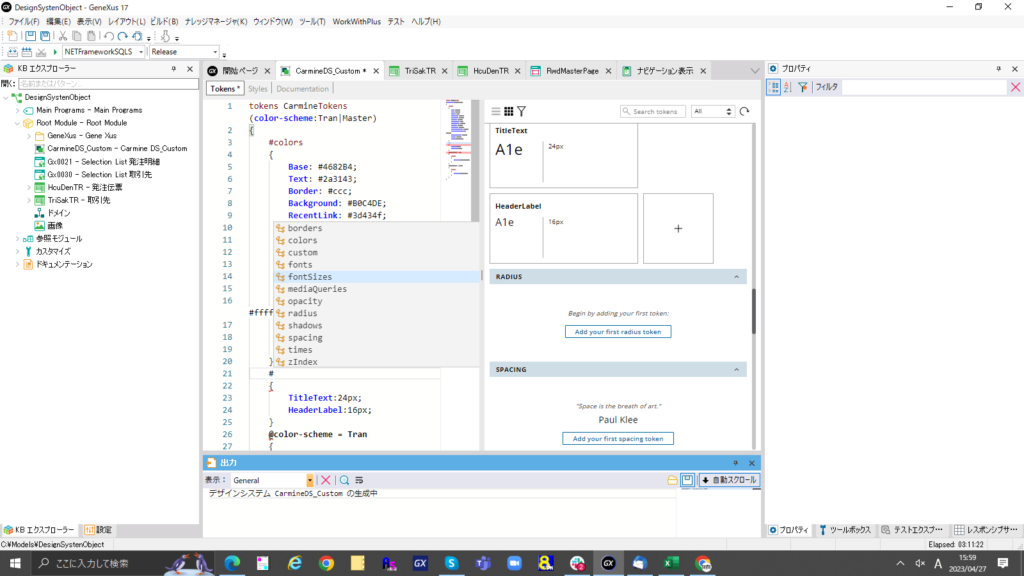Switch to the RwdMasterPage tab
This screenshot has width=1024, height=576.
click(572, 71)
